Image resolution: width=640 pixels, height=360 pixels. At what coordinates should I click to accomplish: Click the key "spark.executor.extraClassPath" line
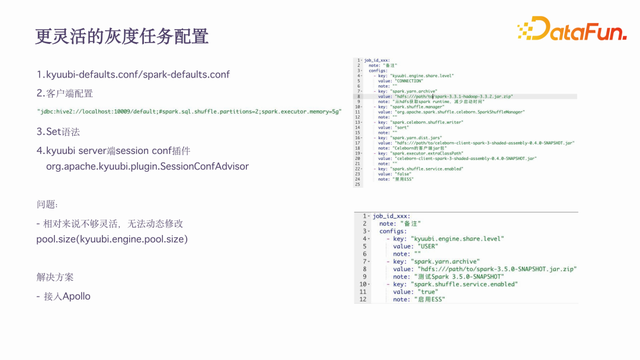point(418,153)
